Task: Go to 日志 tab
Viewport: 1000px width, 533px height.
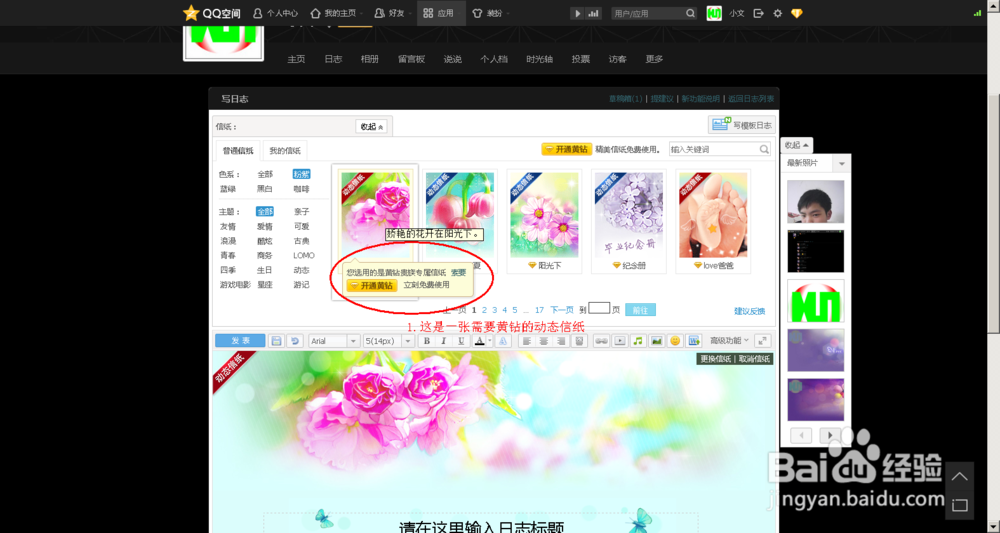Action: point(333,59)
